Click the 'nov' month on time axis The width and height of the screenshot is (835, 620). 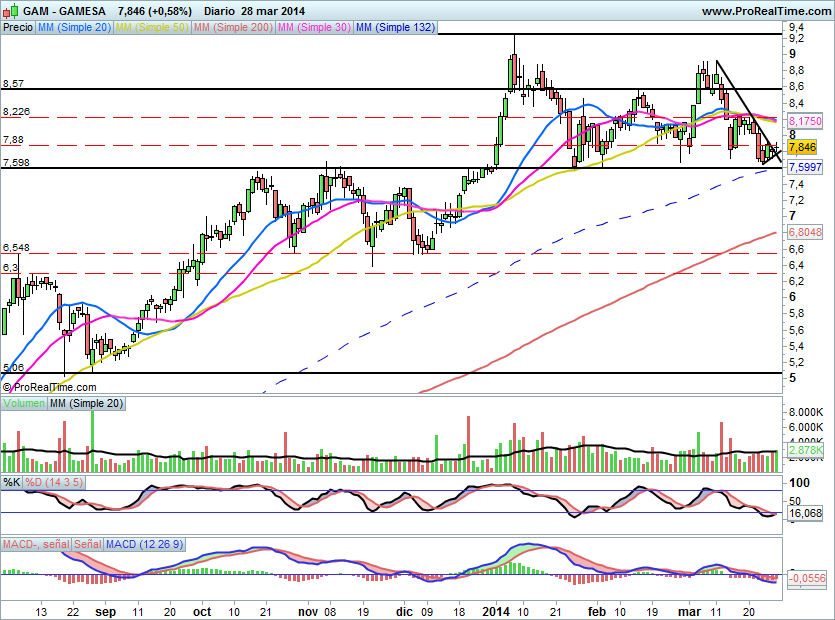point(308,612)
